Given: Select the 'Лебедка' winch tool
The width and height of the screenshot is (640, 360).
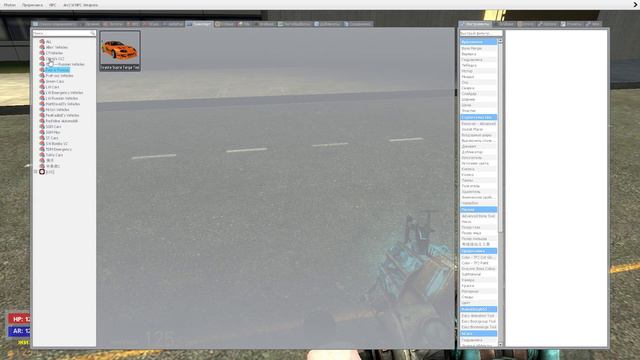Looking at the screenshot, I should tap(478, 65).
